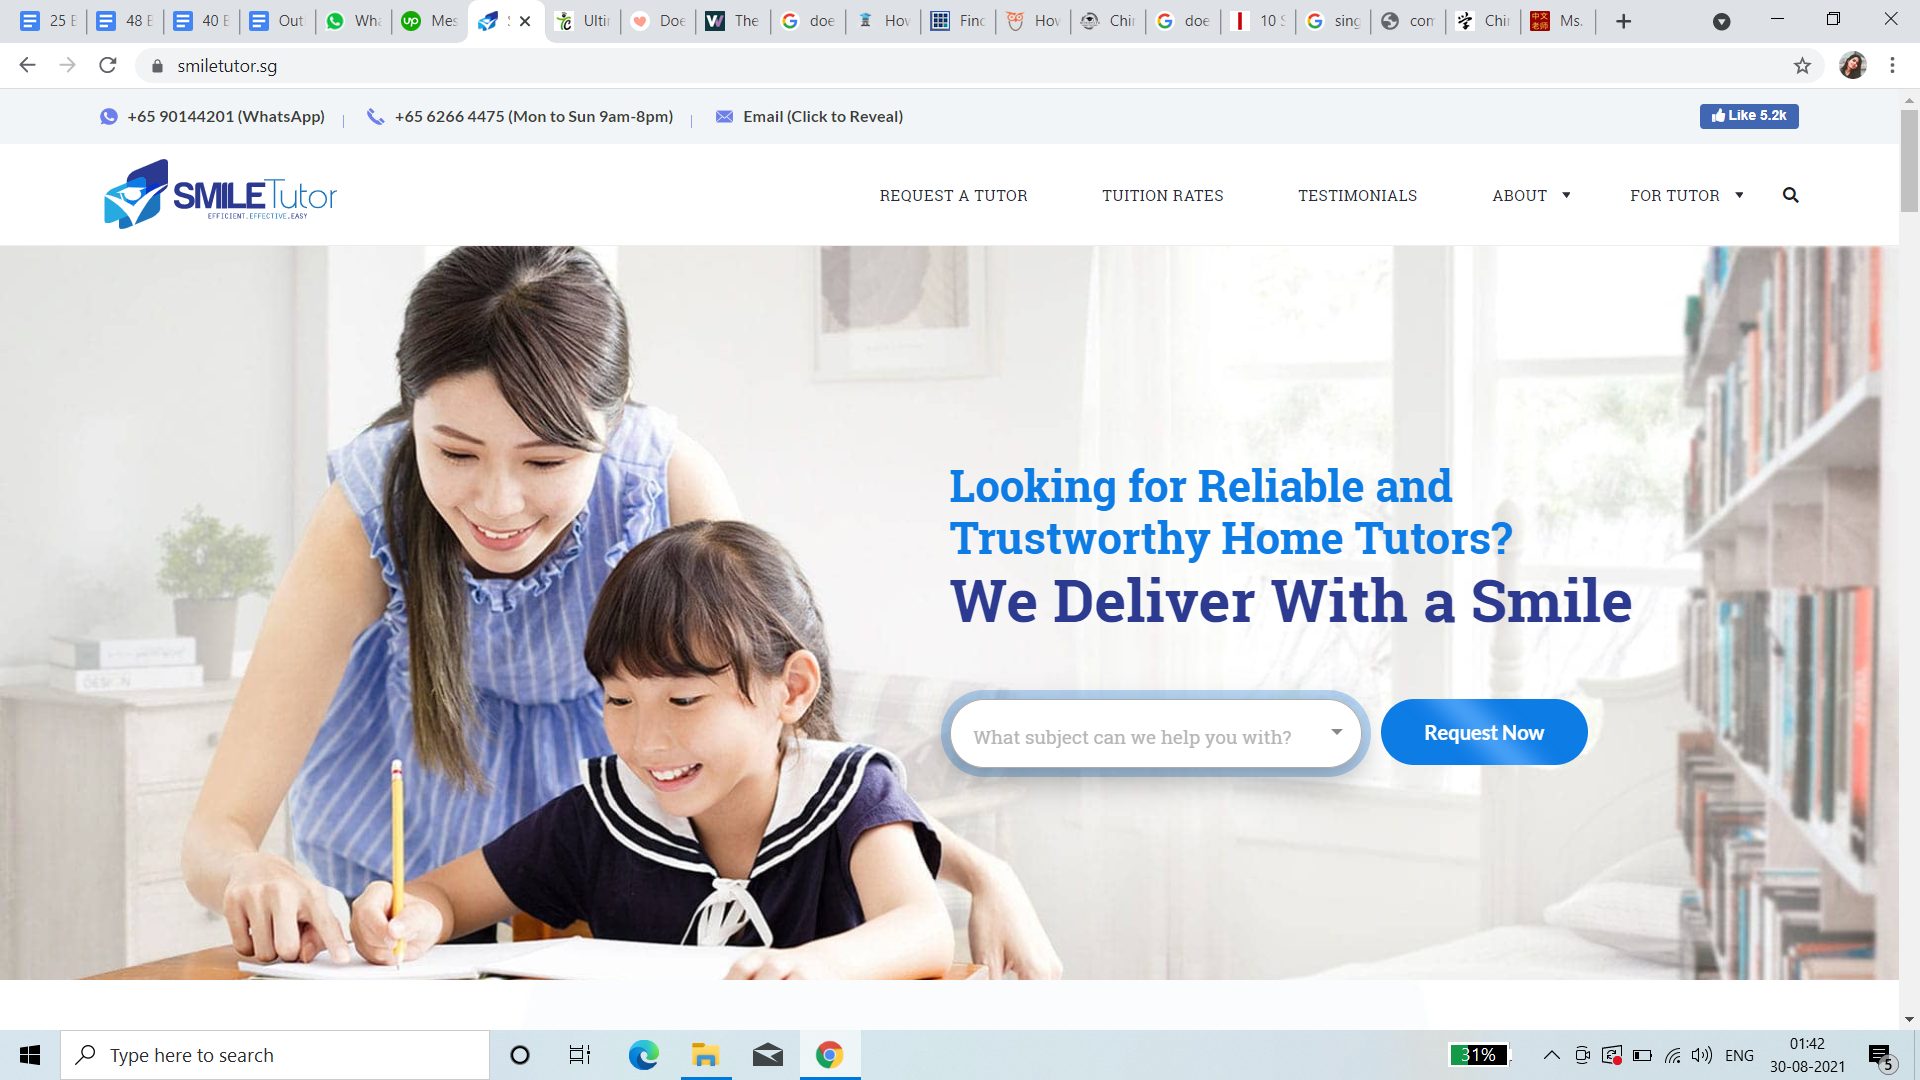Expand the ABOUT menu dropdown
This screenshot has height=1080, width=1920.
(x=1530, y=196)
